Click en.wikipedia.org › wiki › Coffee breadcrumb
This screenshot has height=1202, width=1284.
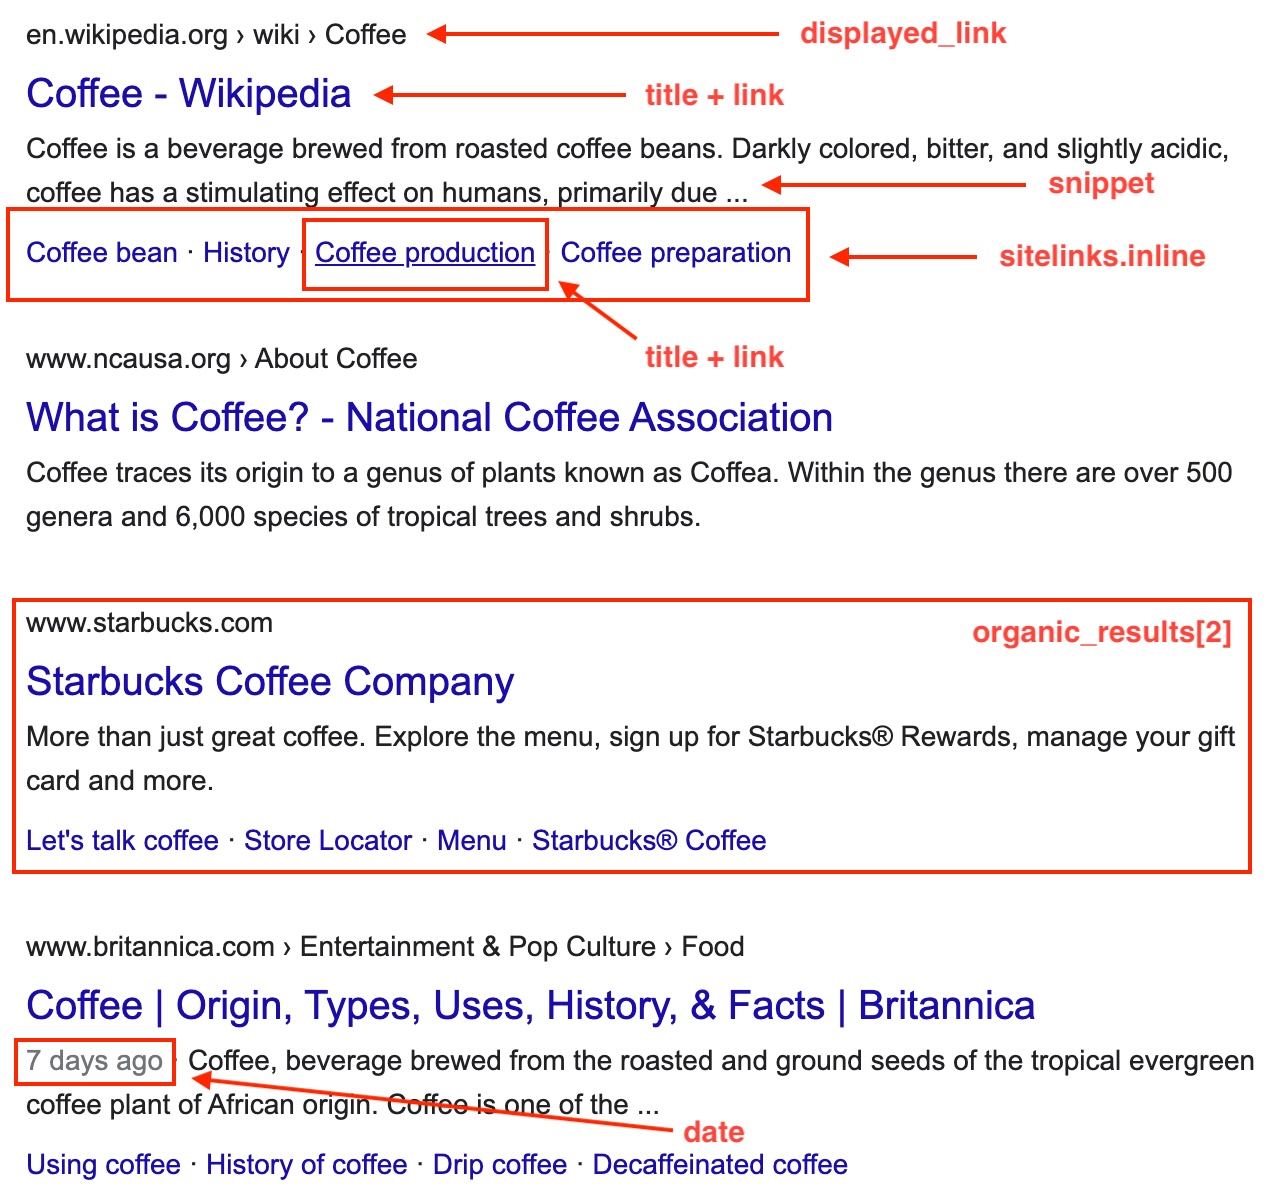coord(216,35)
